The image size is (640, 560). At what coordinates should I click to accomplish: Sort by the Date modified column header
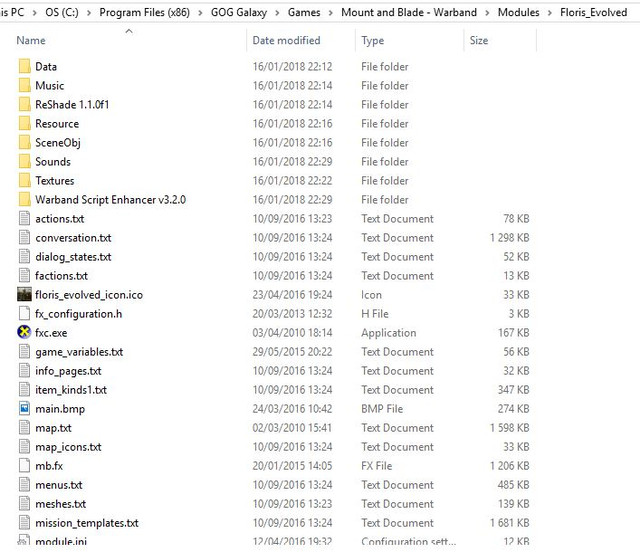[x=286, y=40]
